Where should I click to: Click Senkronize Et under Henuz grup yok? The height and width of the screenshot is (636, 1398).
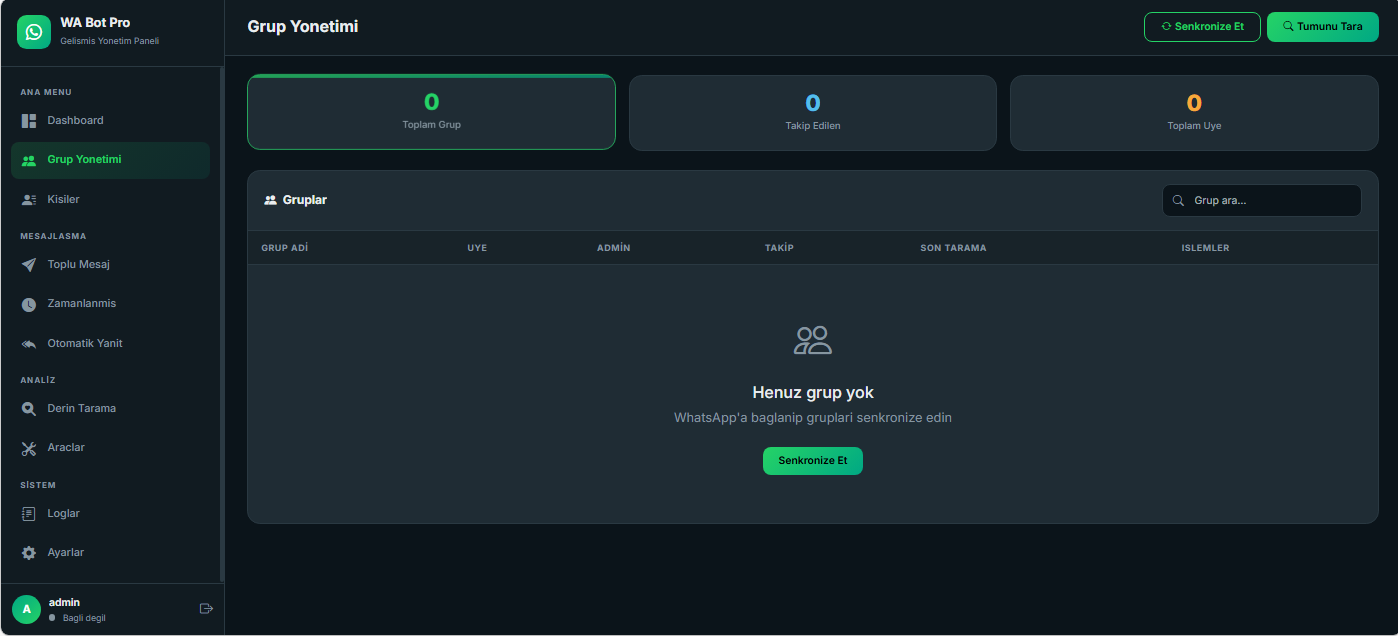click(812, 461)
